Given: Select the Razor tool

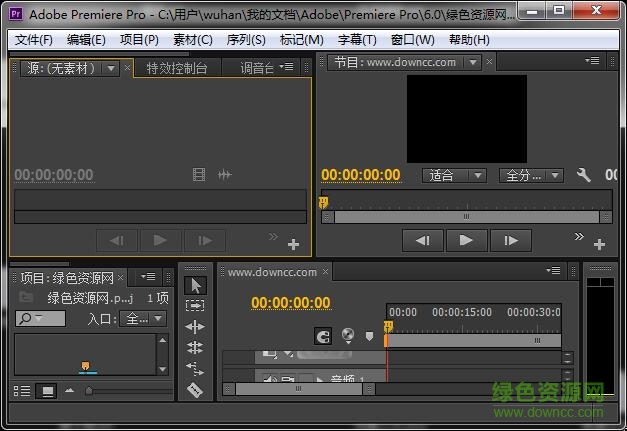Looking at the screenshot, I should 195,390.
